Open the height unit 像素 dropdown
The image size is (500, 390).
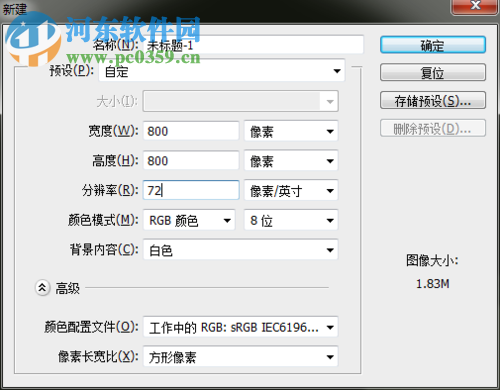291,161
